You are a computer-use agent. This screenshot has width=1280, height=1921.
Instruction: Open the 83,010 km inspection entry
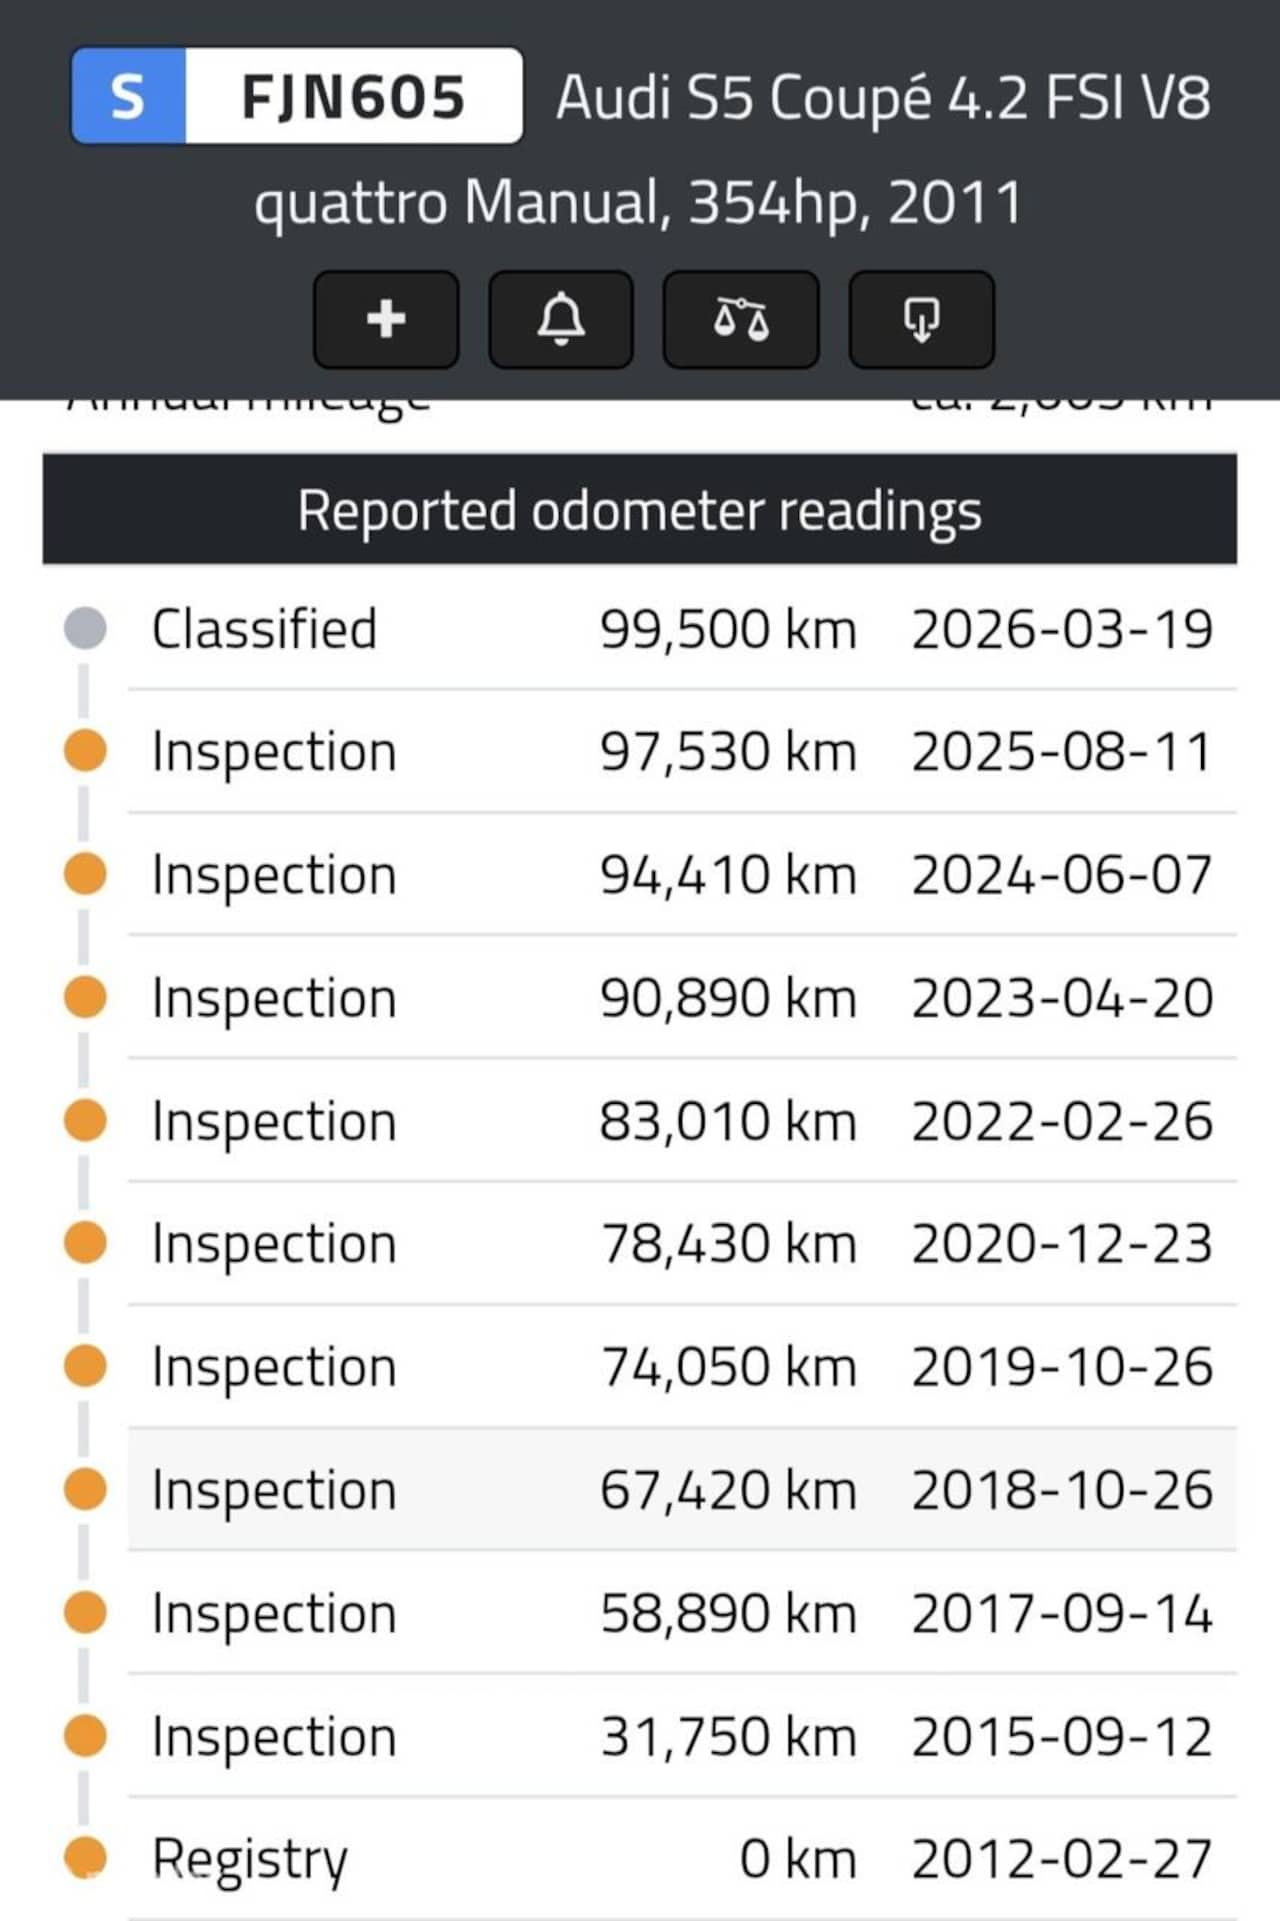point(680,1121)
